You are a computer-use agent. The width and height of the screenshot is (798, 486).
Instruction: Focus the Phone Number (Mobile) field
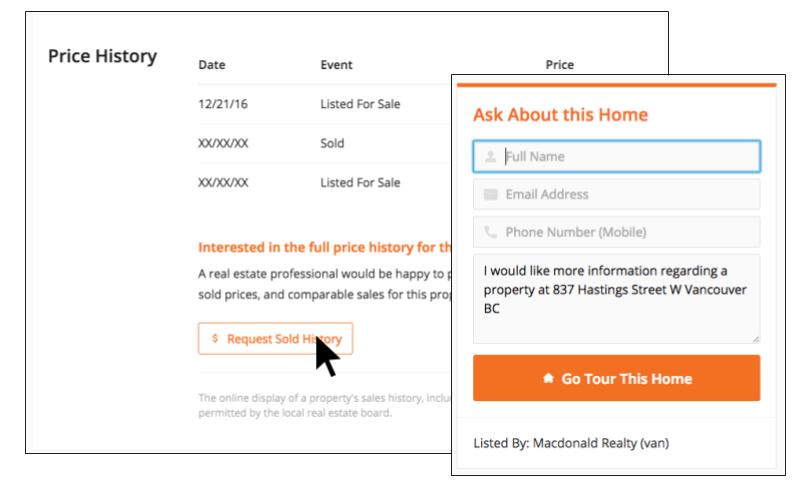pyautogui.click(x=616, y=232)
